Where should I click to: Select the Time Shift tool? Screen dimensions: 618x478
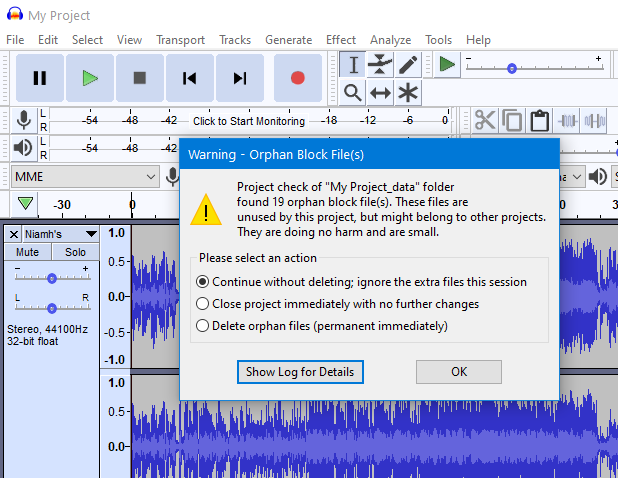(380, 93)
